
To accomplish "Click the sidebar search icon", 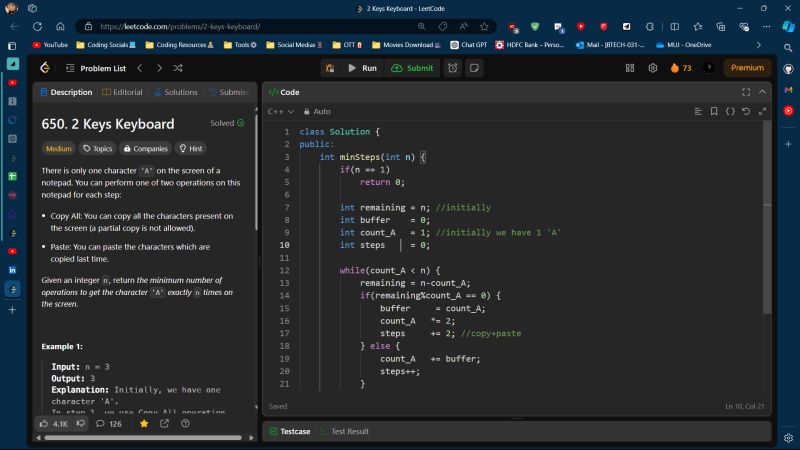I will pos(788,48).
